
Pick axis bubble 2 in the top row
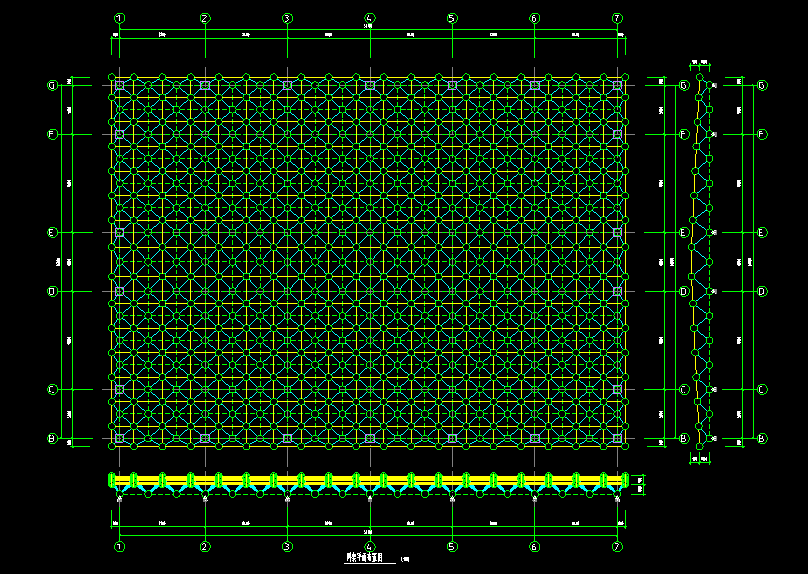coord(205,18)
